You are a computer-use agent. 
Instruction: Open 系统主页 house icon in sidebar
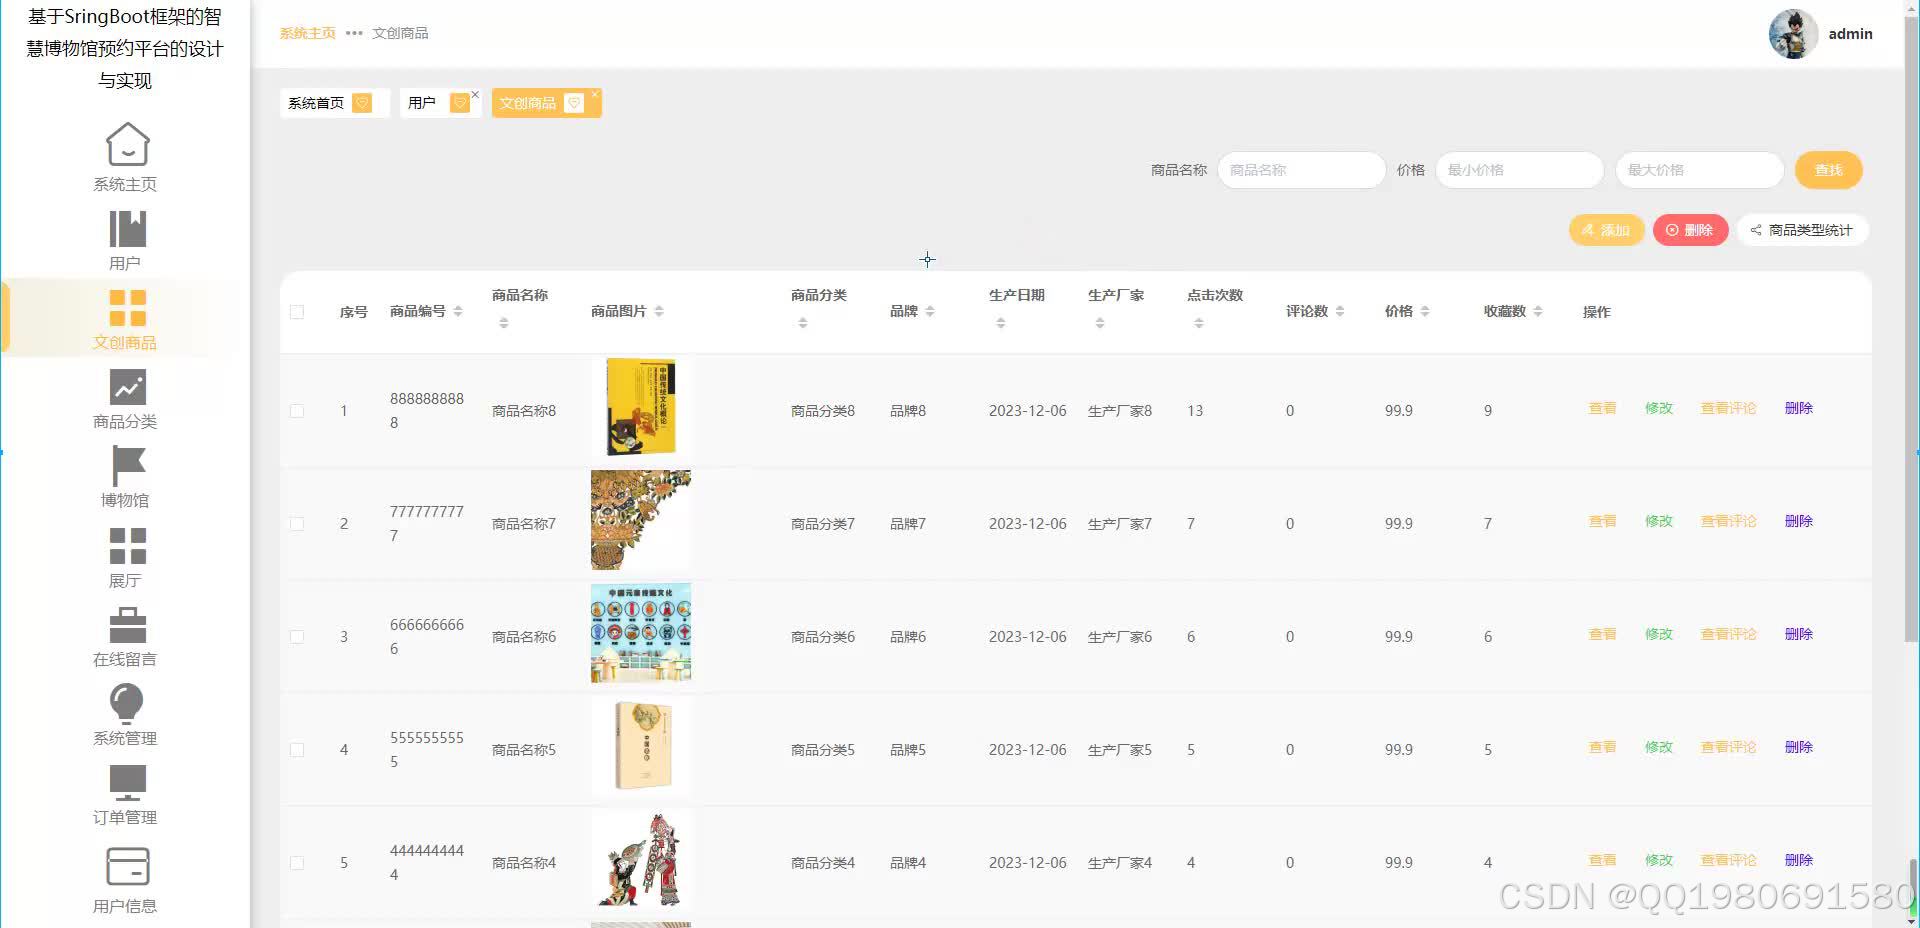(127, 144)
